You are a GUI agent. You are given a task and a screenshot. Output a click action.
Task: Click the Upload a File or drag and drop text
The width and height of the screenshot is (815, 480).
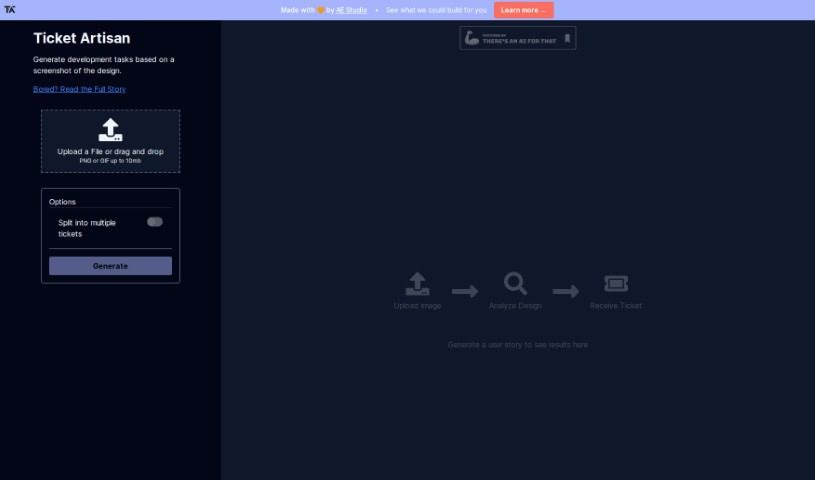click(x=110, y=151)
